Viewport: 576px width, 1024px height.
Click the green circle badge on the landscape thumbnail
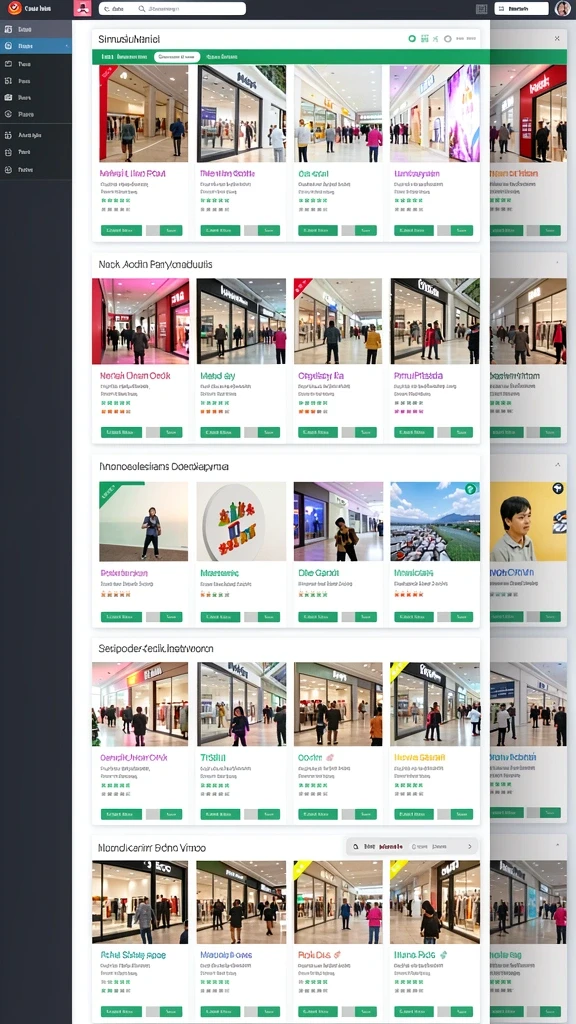[470, 488]
